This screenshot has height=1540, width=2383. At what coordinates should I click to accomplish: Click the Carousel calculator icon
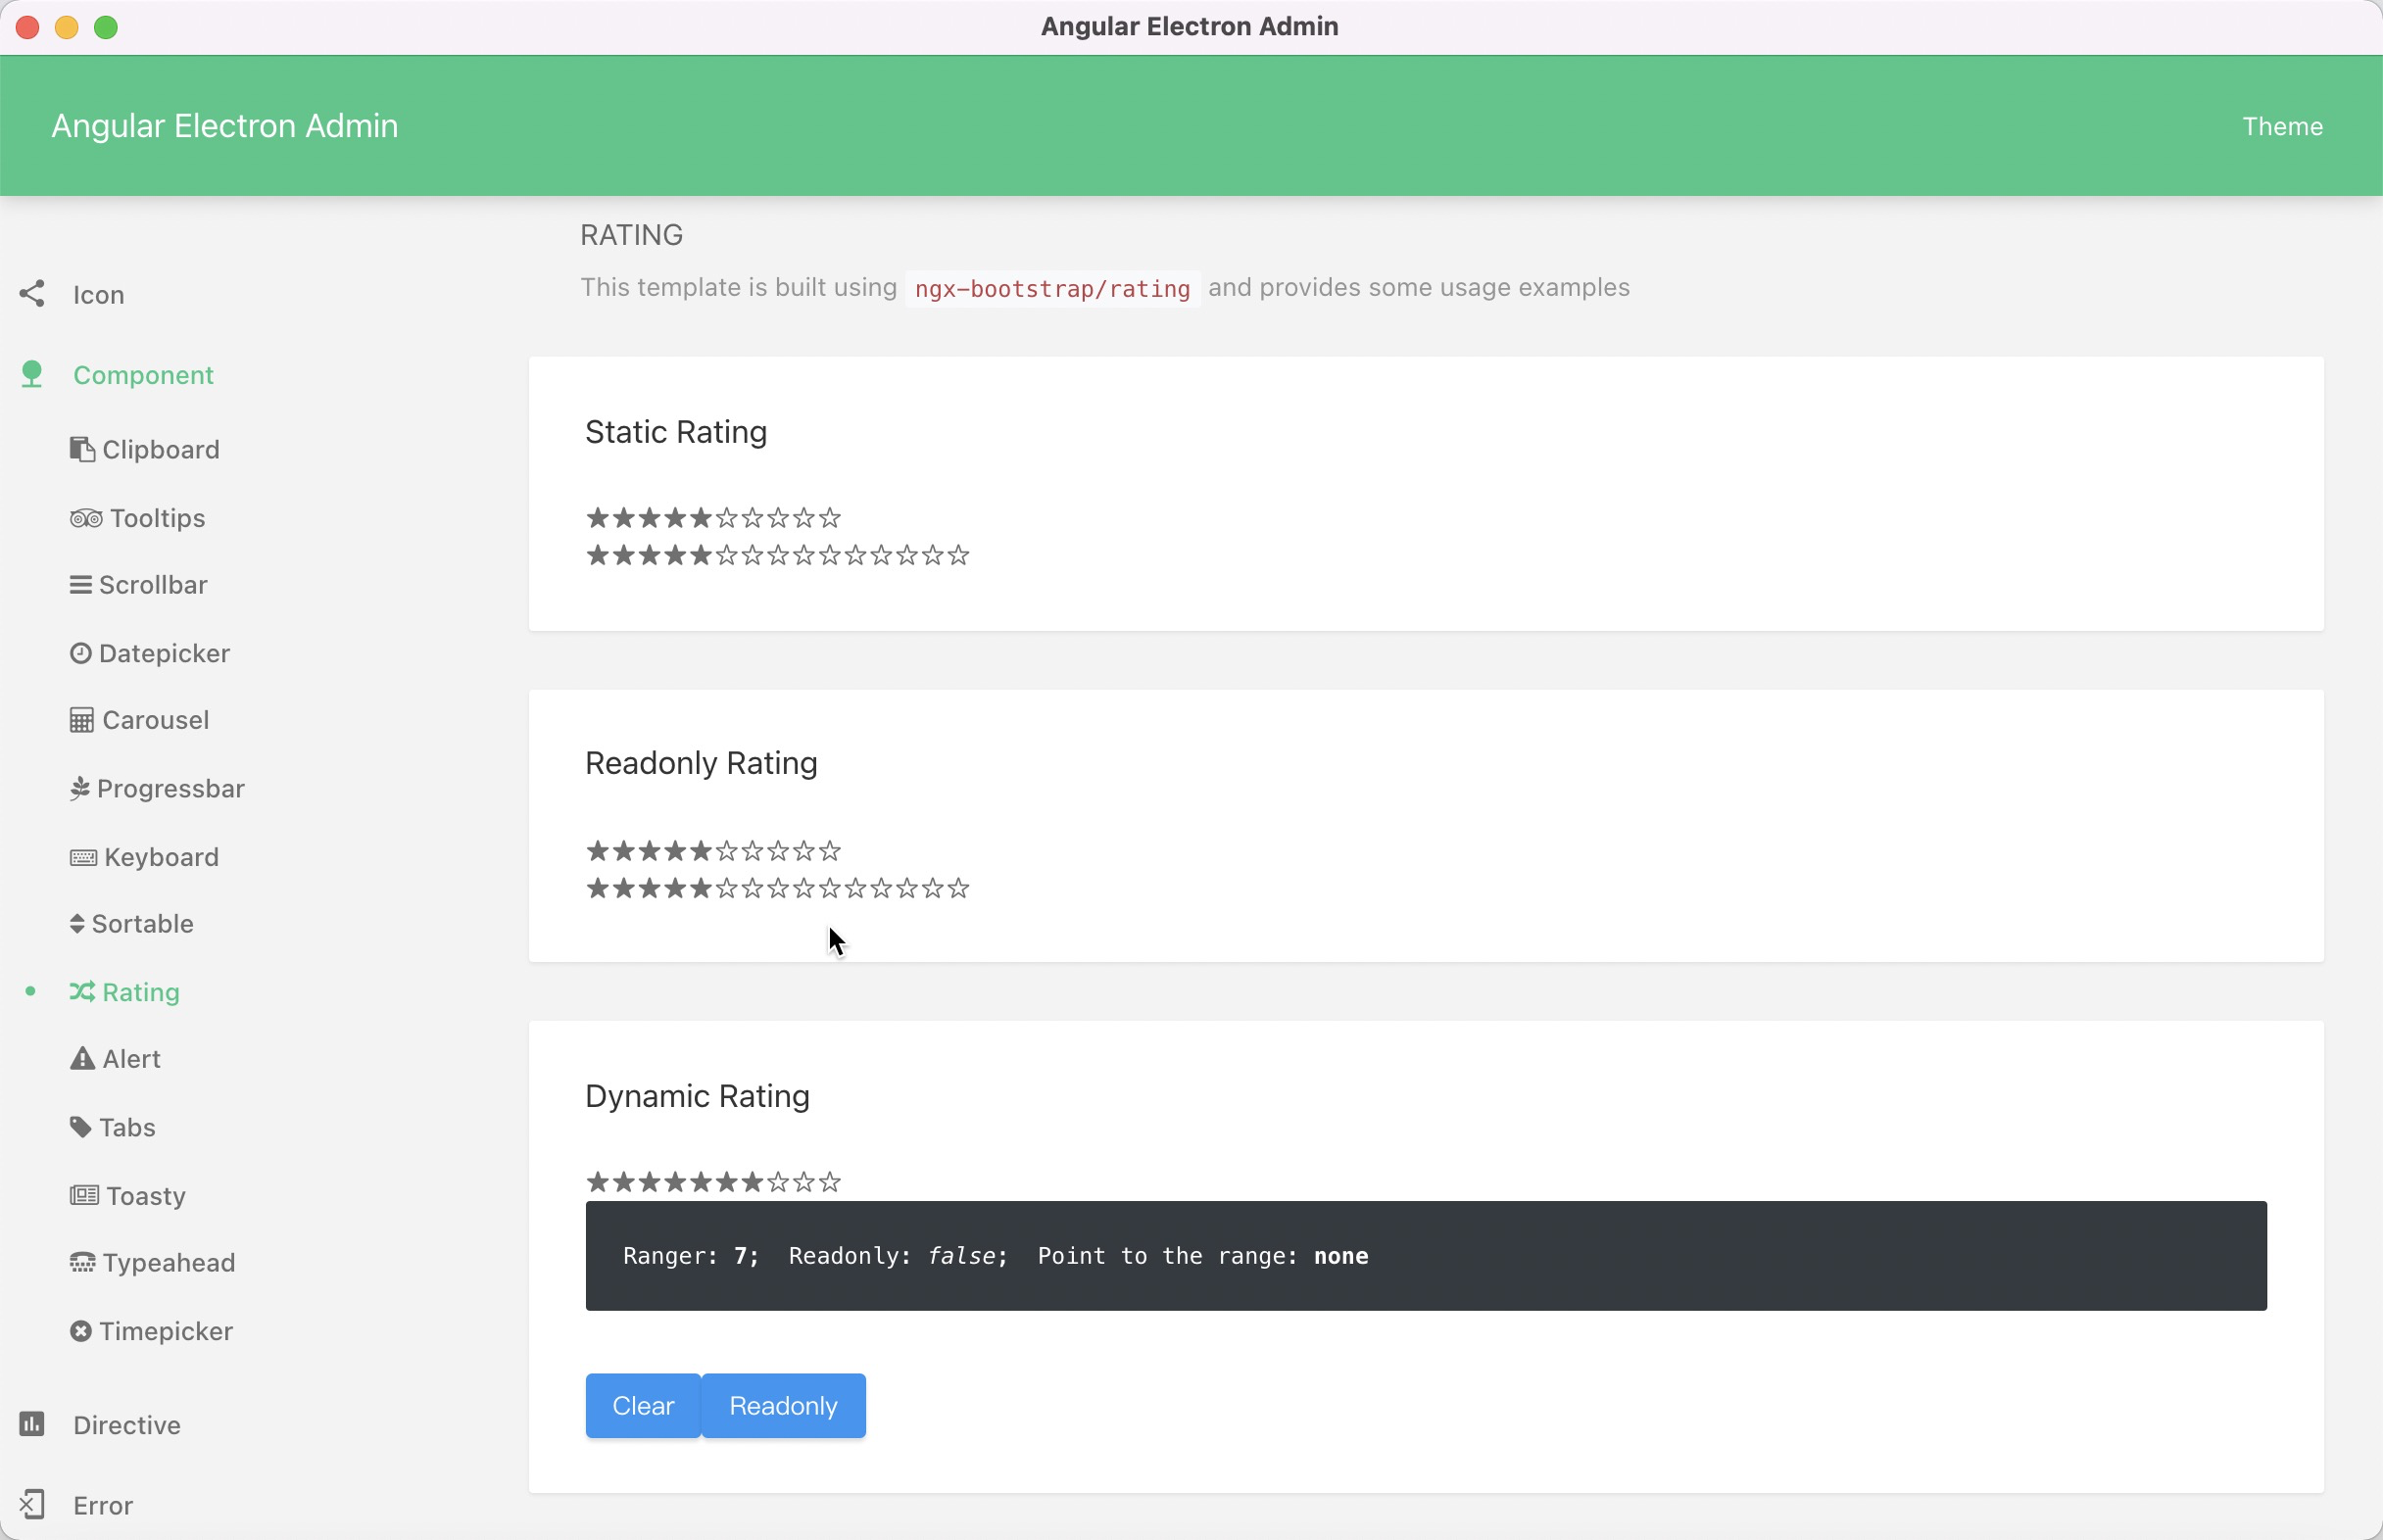click(x=82, y=720)
